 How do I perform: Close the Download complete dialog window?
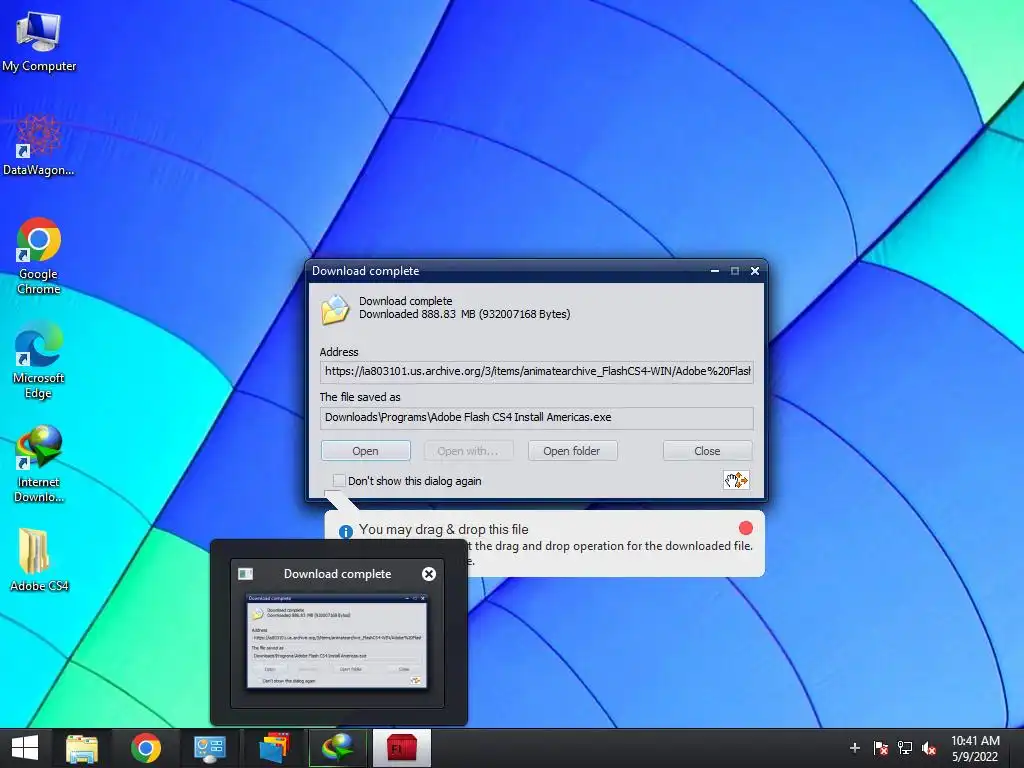tap(755, 271)
